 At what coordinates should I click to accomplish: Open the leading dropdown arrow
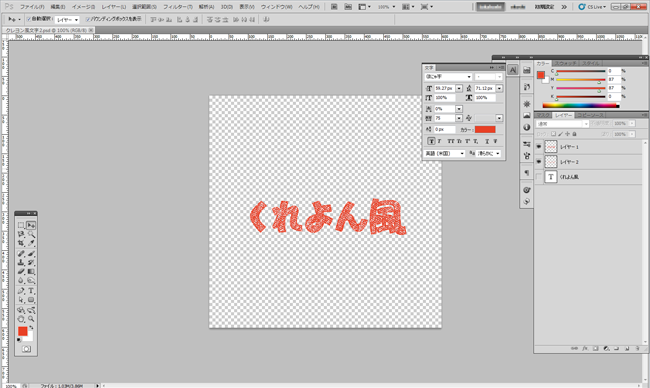499,88
